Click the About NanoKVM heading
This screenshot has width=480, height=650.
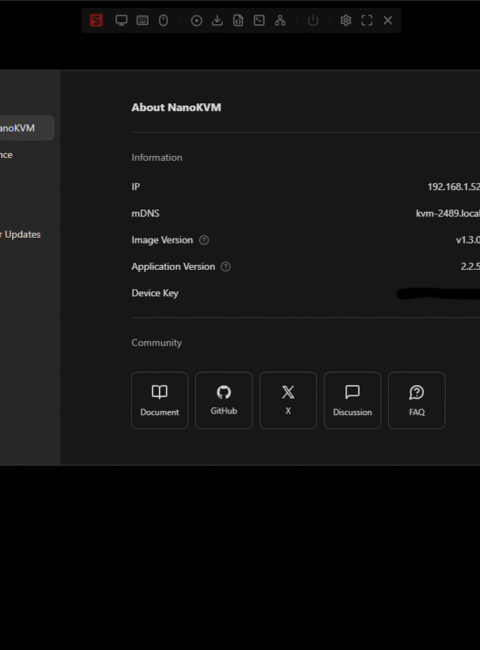click(x=176, y=107)
